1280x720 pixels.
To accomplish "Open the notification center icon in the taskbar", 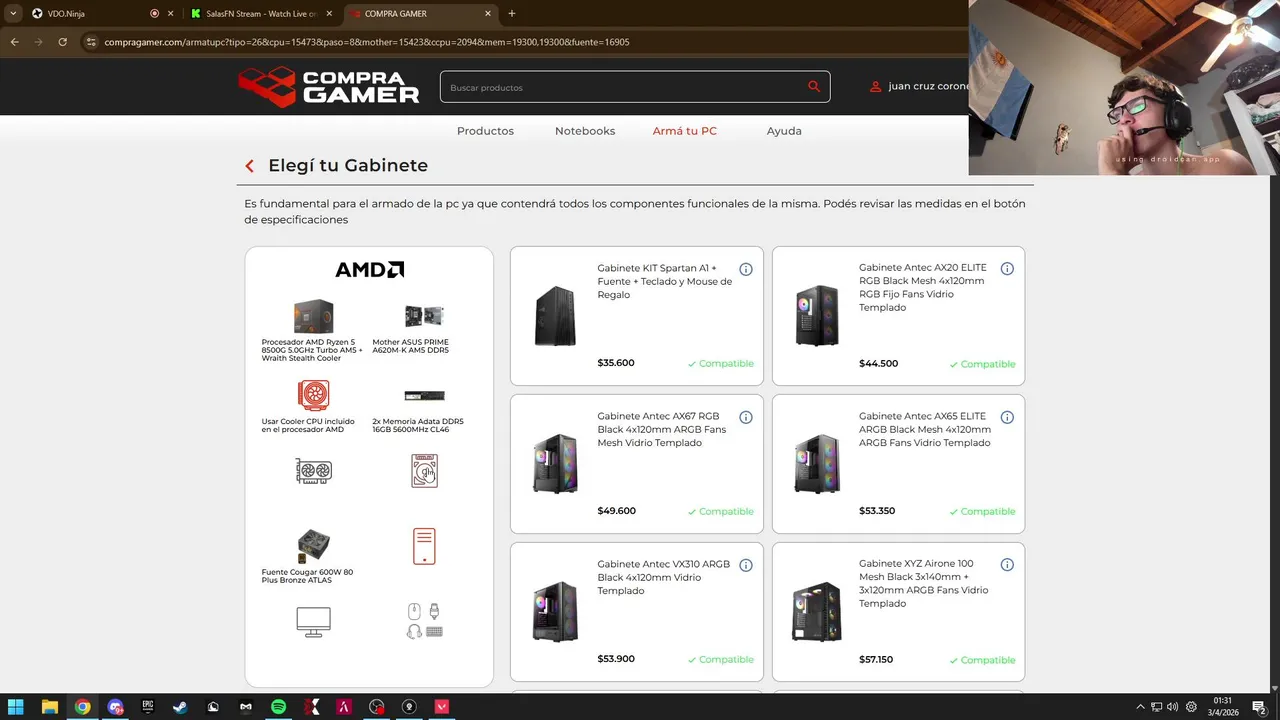I will point(1259,707).
